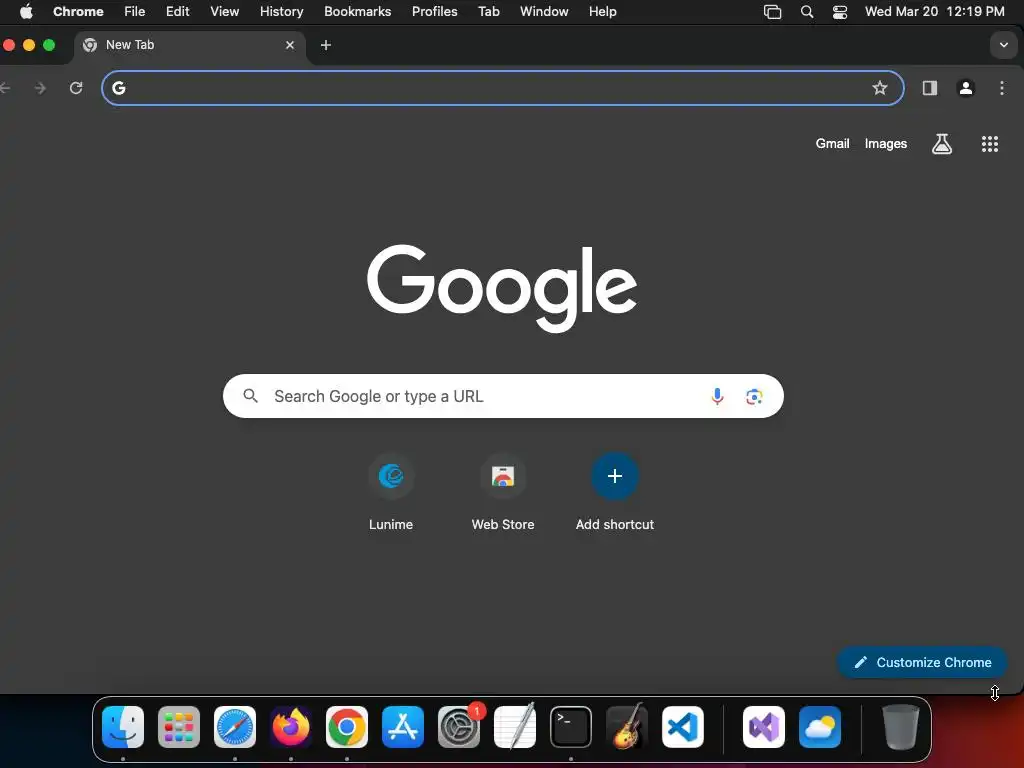Open Launchpad from the Dock
Viewport: 1024px width, 768px height.
179,727
